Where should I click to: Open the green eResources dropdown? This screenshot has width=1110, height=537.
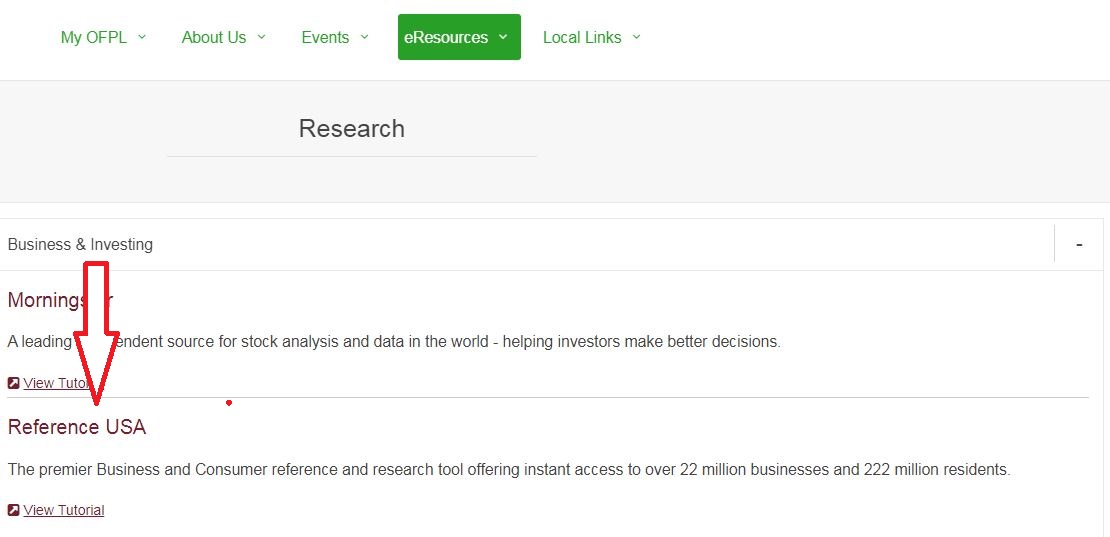447,37
